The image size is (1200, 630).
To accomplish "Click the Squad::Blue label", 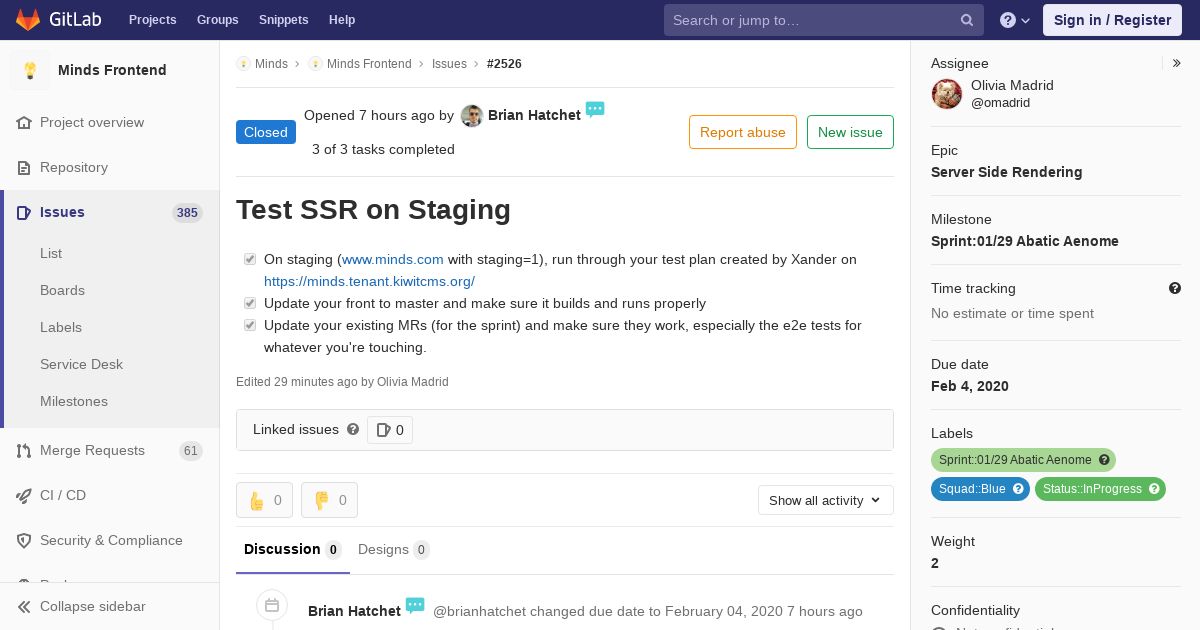I will coord(980,489).
